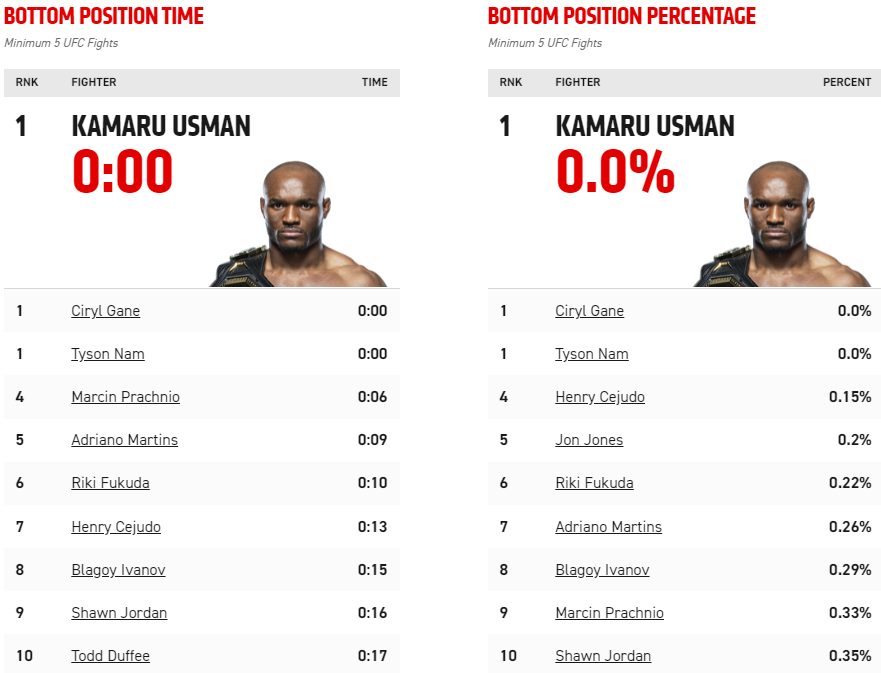
Task: Click the PERCENT column header
Action: (x=847, y=82)
